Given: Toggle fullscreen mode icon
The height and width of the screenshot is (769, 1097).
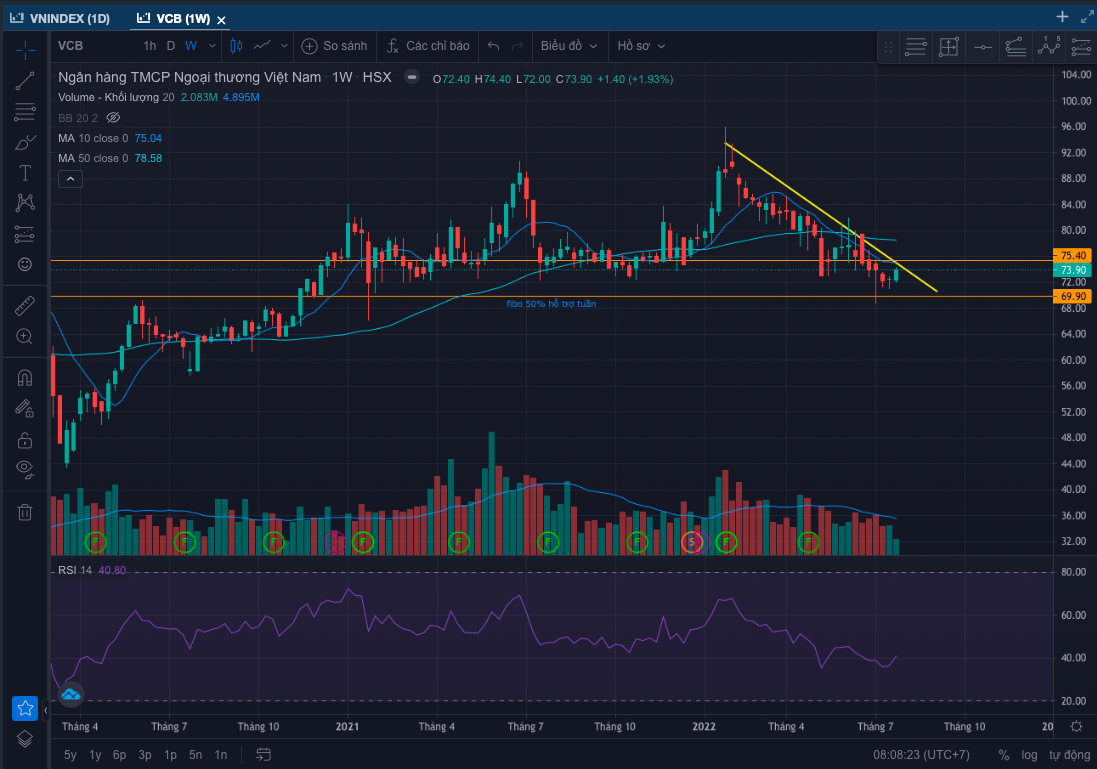Looking at the screenshot, I should (1087, 17).
